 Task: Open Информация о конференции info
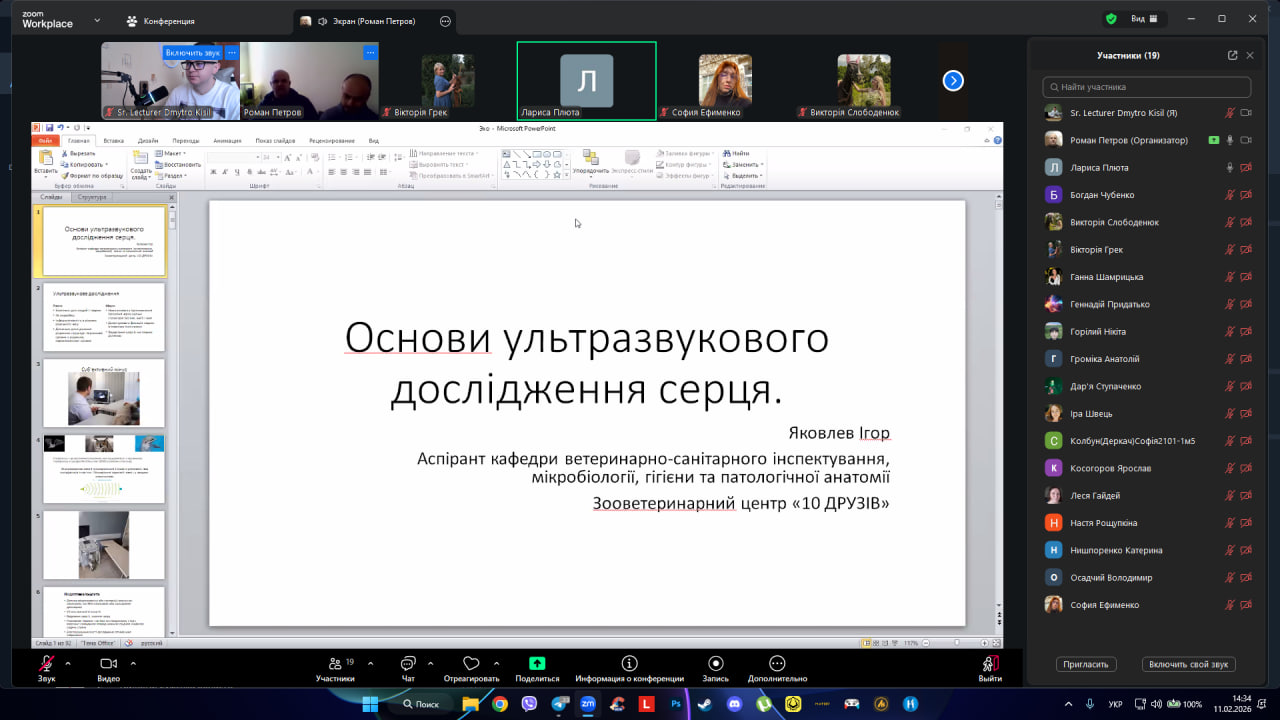pyautogui.click(x=629, y=663)
